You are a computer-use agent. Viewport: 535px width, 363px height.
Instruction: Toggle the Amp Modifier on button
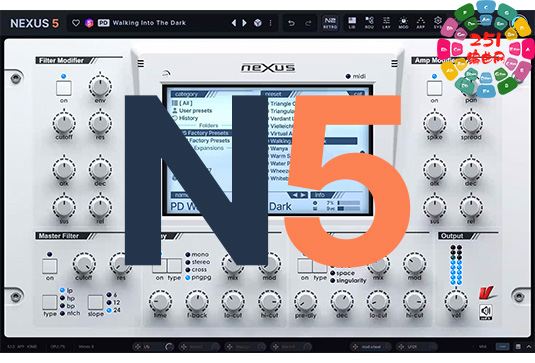[x=434, y=88]
